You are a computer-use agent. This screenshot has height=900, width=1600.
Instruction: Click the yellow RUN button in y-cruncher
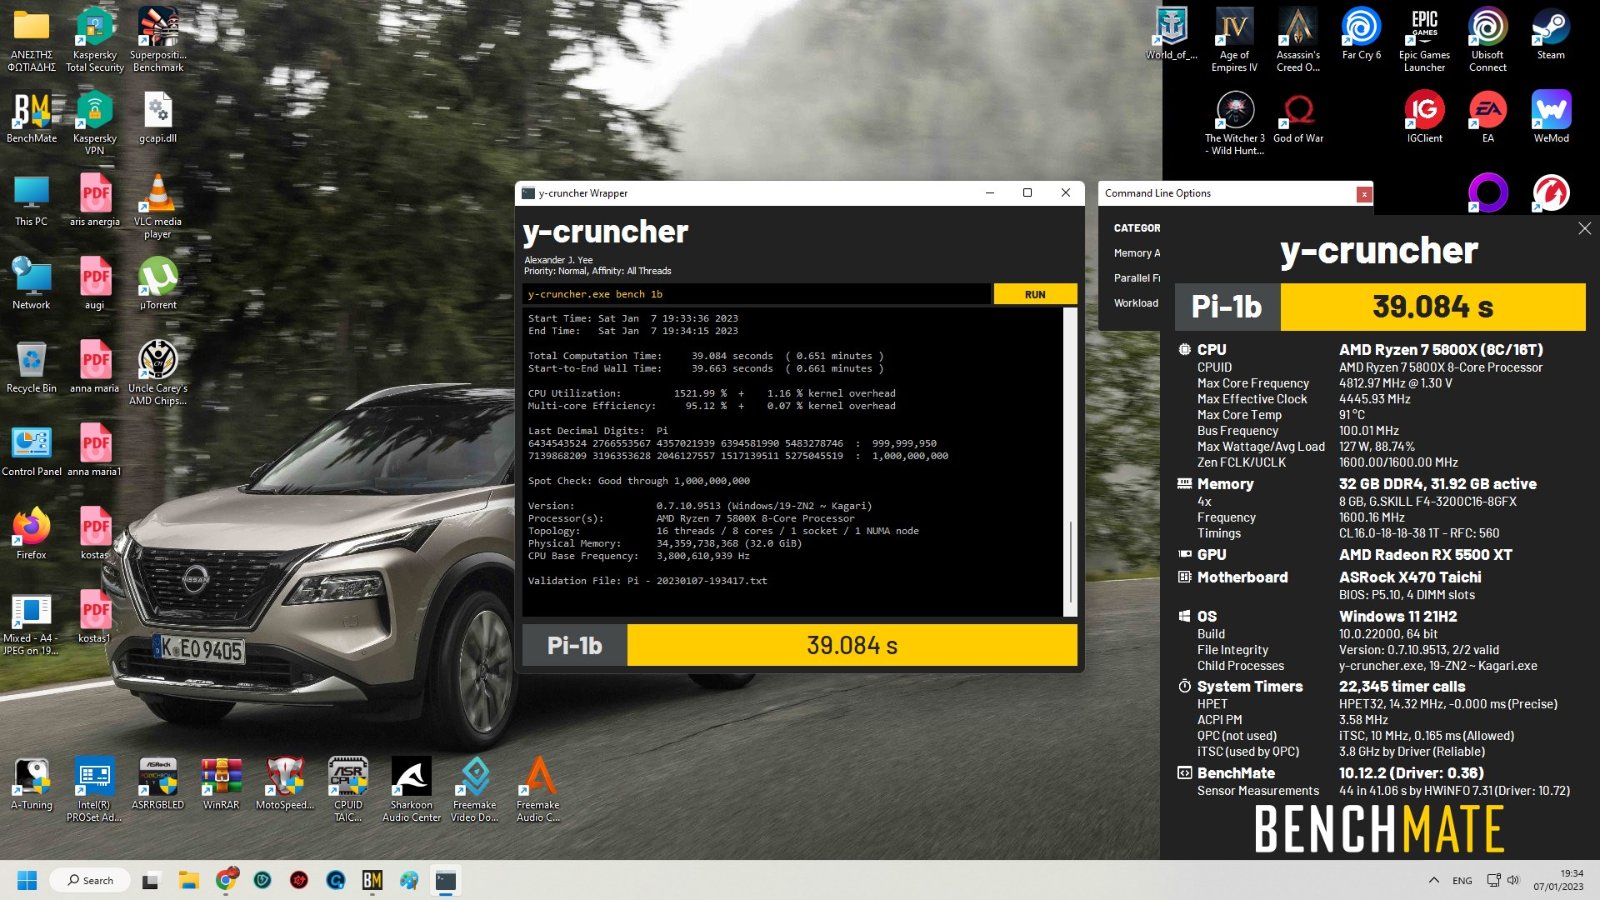click(1035, 294)
